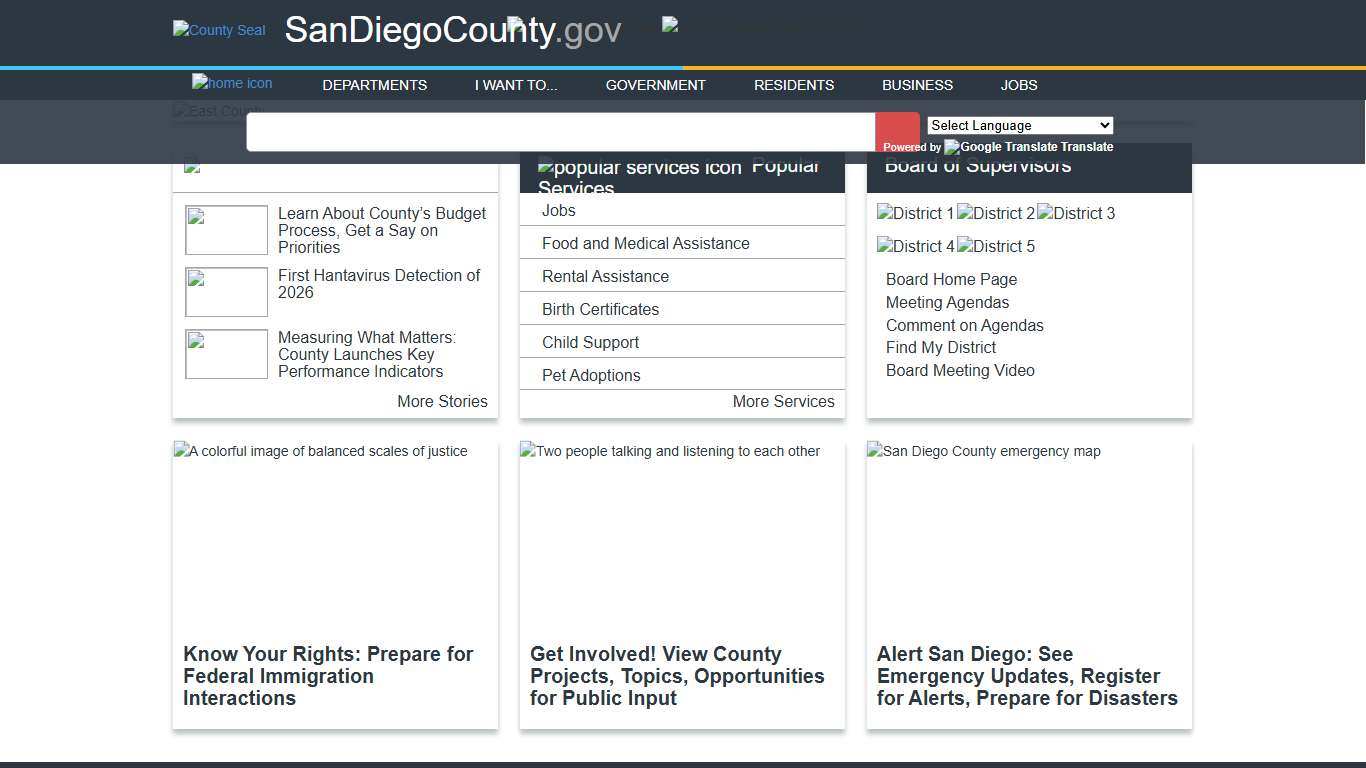Click More Stories under county news
This screenshot has width=1366, height=768.
coord(442,401)
